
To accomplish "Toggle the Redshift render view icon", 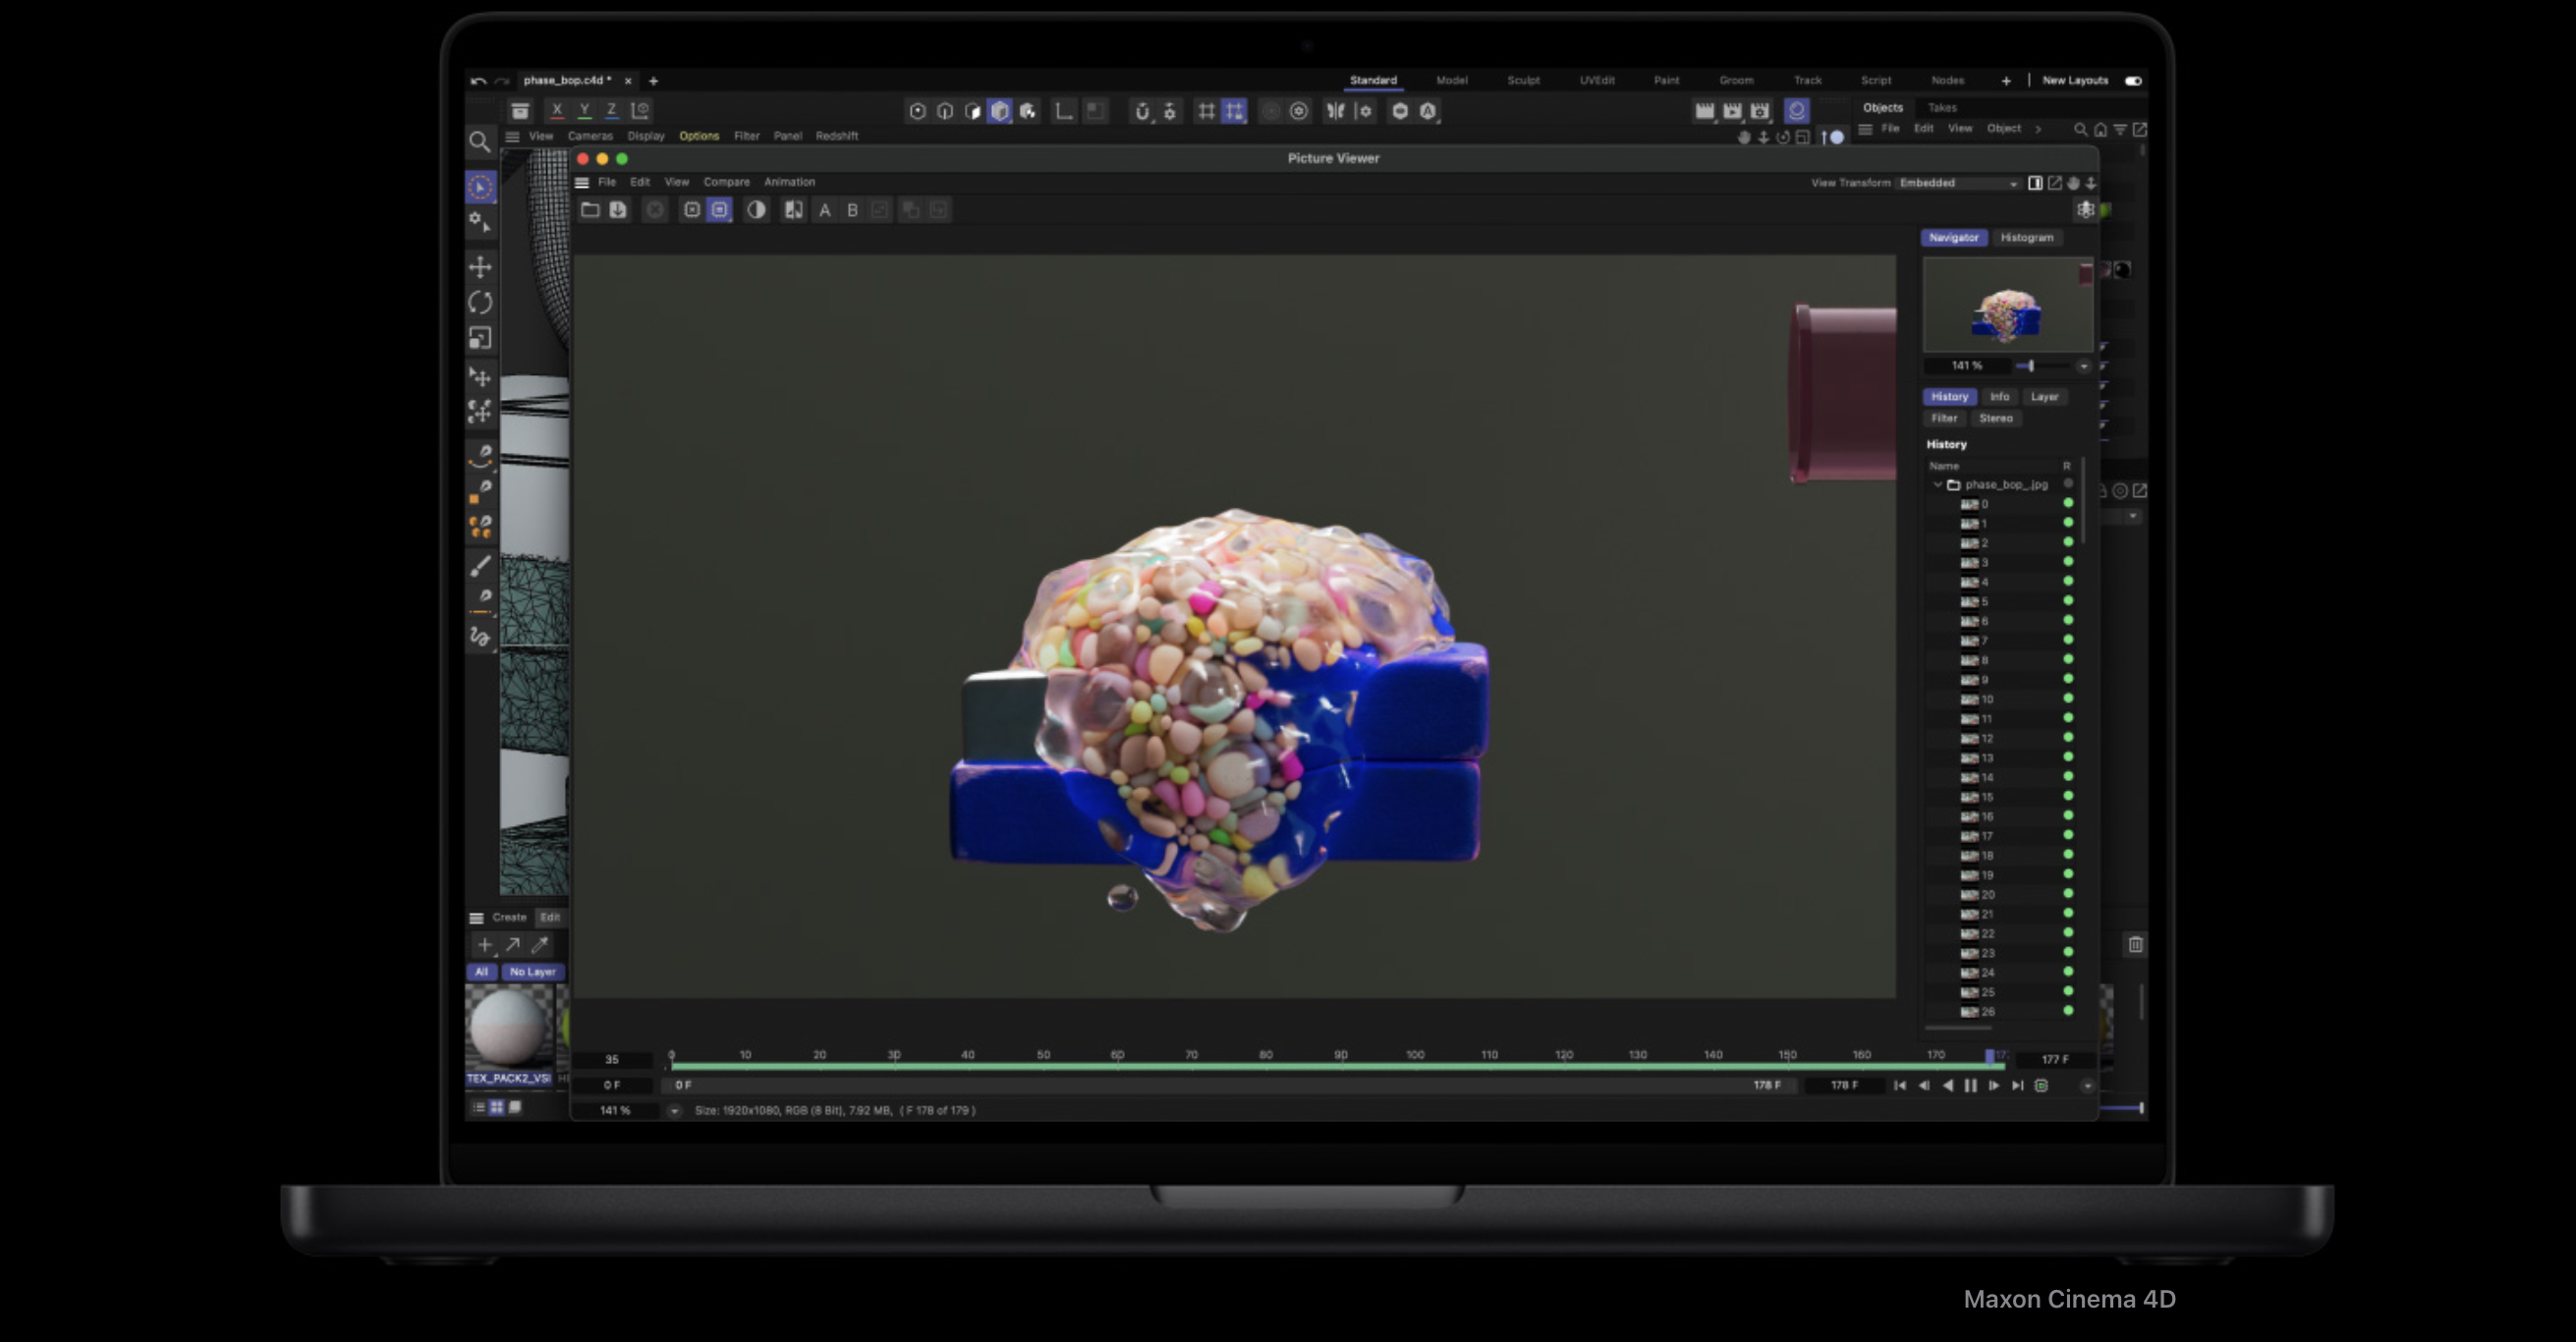I will (x=1797, y=111).
